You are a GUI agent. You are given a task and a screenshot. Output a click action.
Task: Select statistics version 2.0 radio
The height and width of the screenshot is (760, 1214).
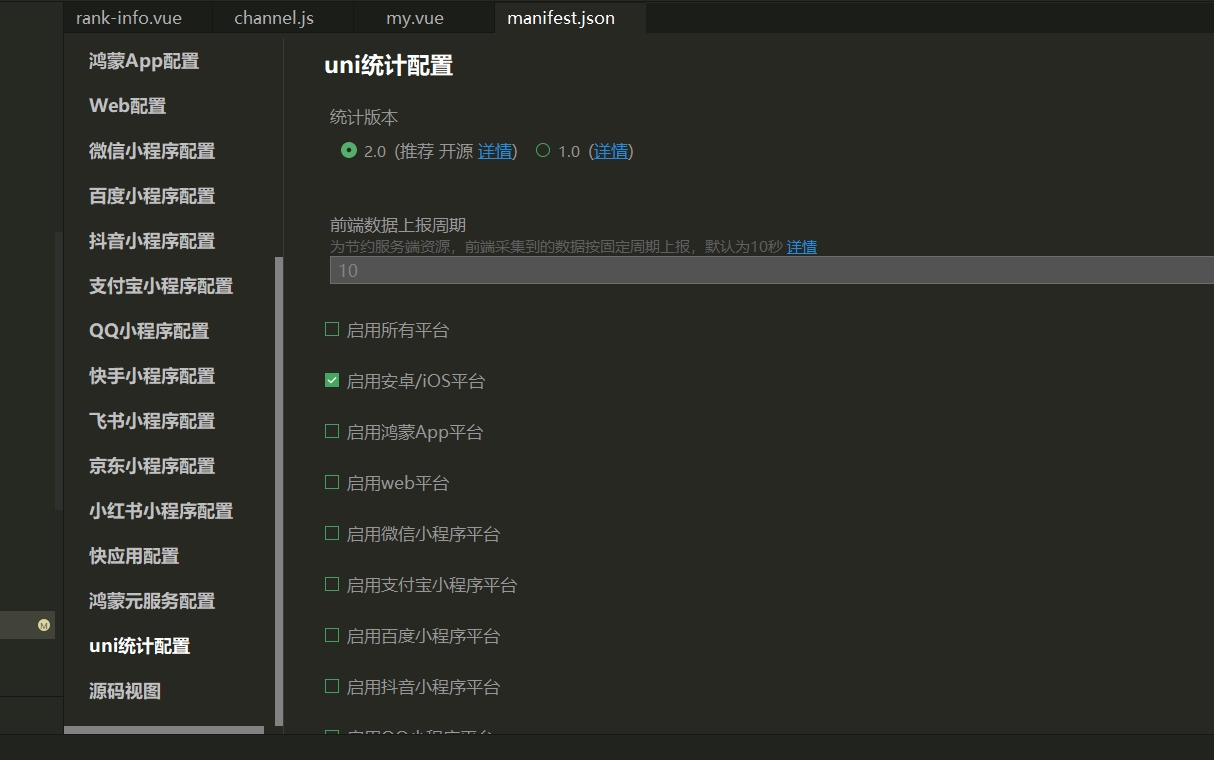click(x=348, y=150)
